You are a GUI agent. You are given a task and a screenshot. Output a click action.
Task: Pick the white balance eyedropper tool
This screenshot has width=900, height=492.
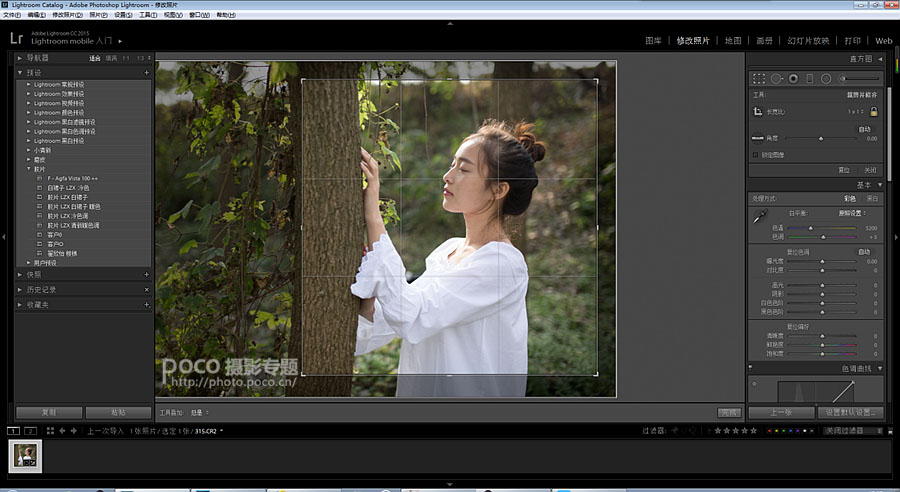[x=760, y=216]
